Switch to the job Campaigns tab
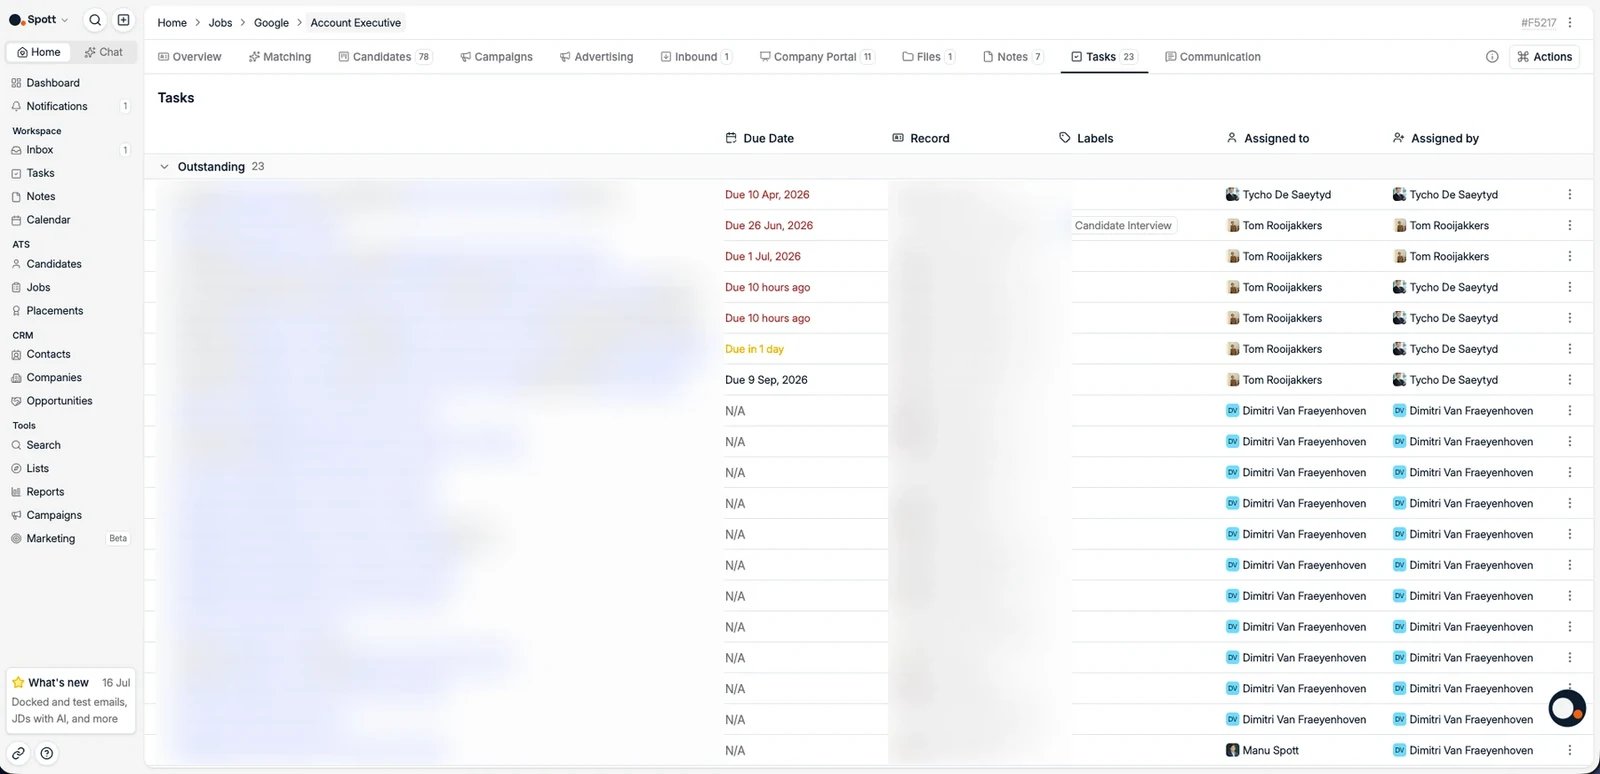This screenshot has width=1600, height=774. [496, 57]
